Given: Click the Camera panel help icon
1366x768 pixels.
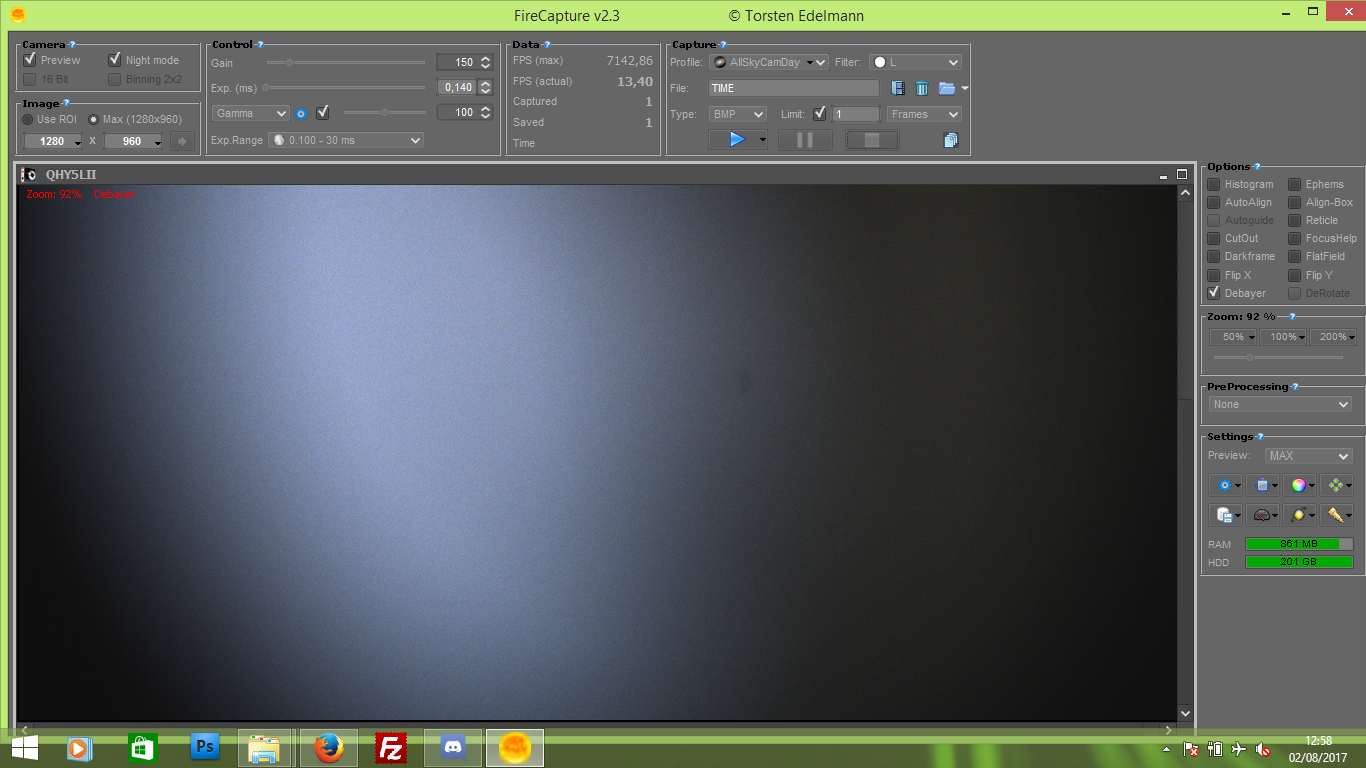Looking at the screenshot, I should click(73, 45).
